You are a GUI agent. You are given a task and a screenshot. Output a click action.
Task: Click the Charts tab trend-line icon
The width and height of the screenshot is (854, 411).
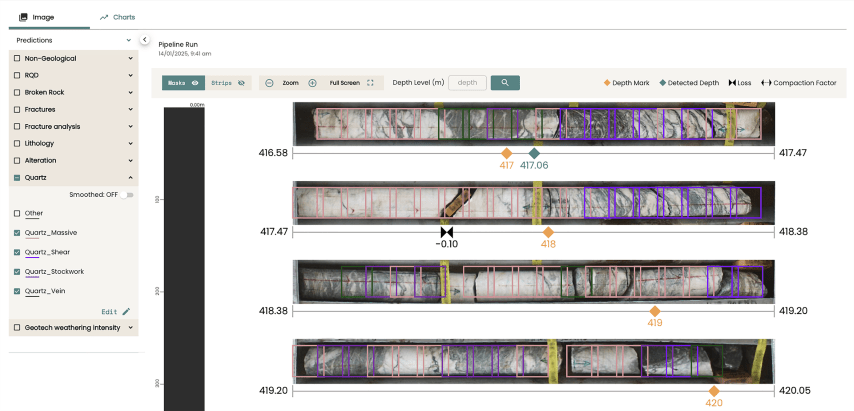[x=104, y=17]
